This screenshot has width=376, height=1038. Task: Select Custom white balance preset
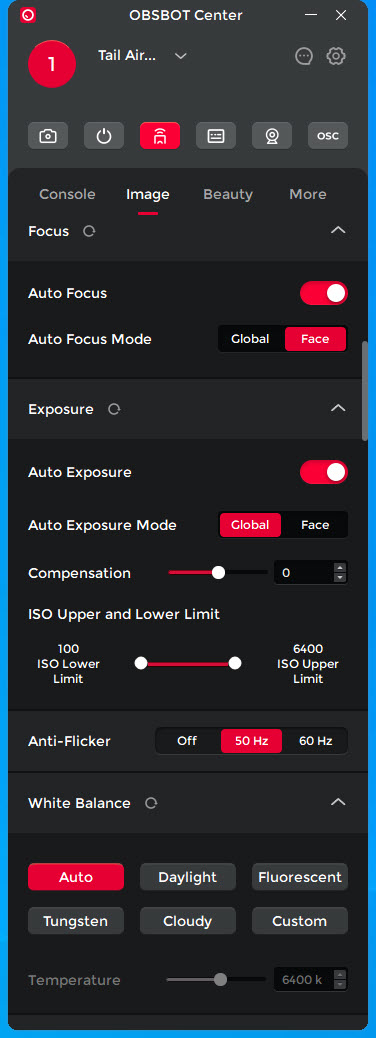300,921
